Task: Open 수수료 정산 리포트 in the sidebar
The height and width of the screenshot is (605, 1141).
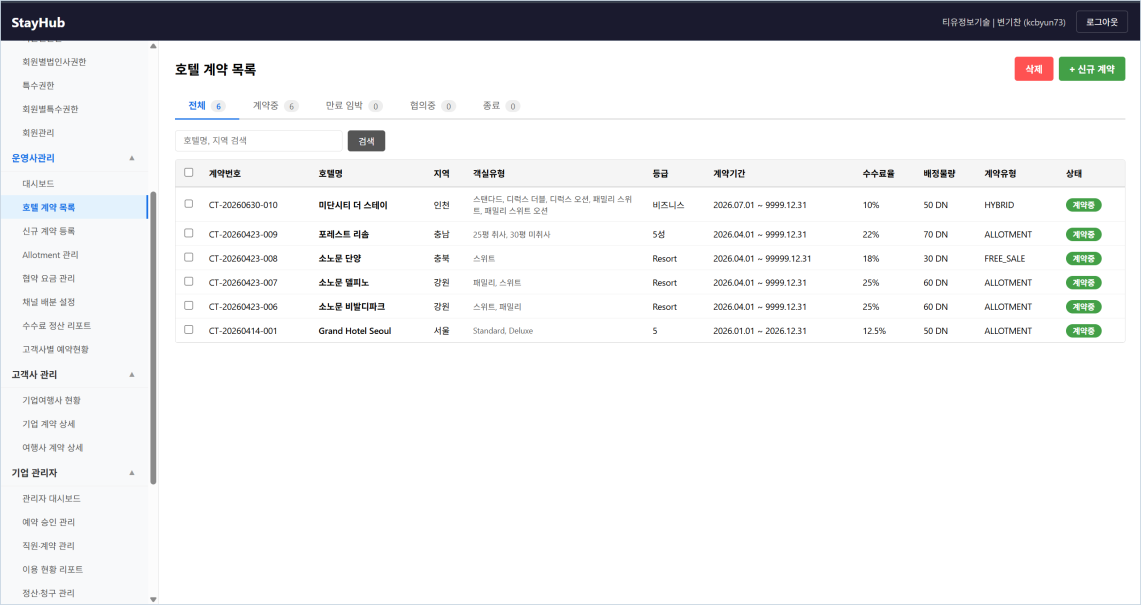Action: click(57, 325)
